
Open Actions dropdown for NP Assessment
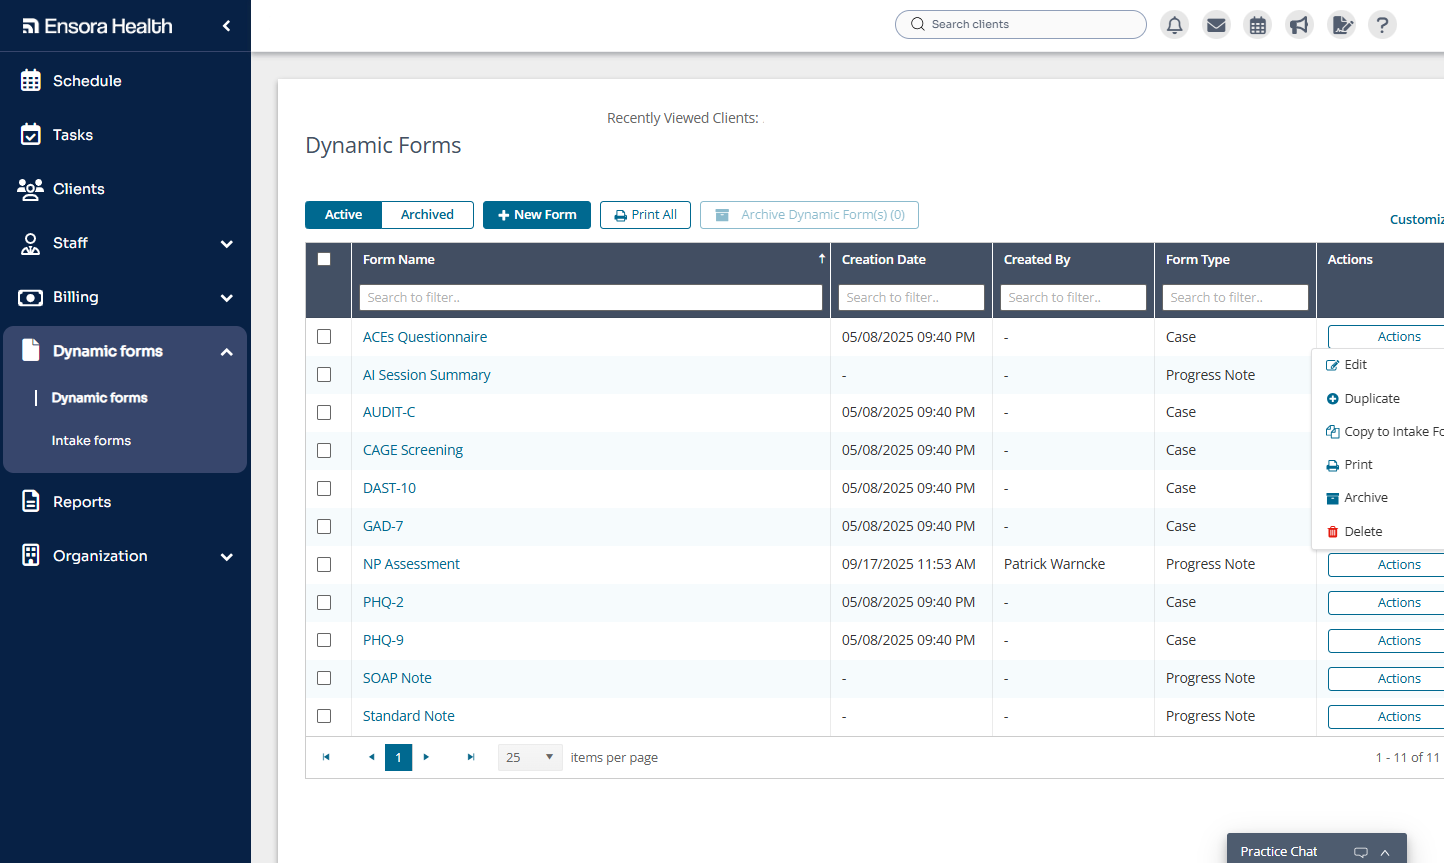[x=1386, y=565]
